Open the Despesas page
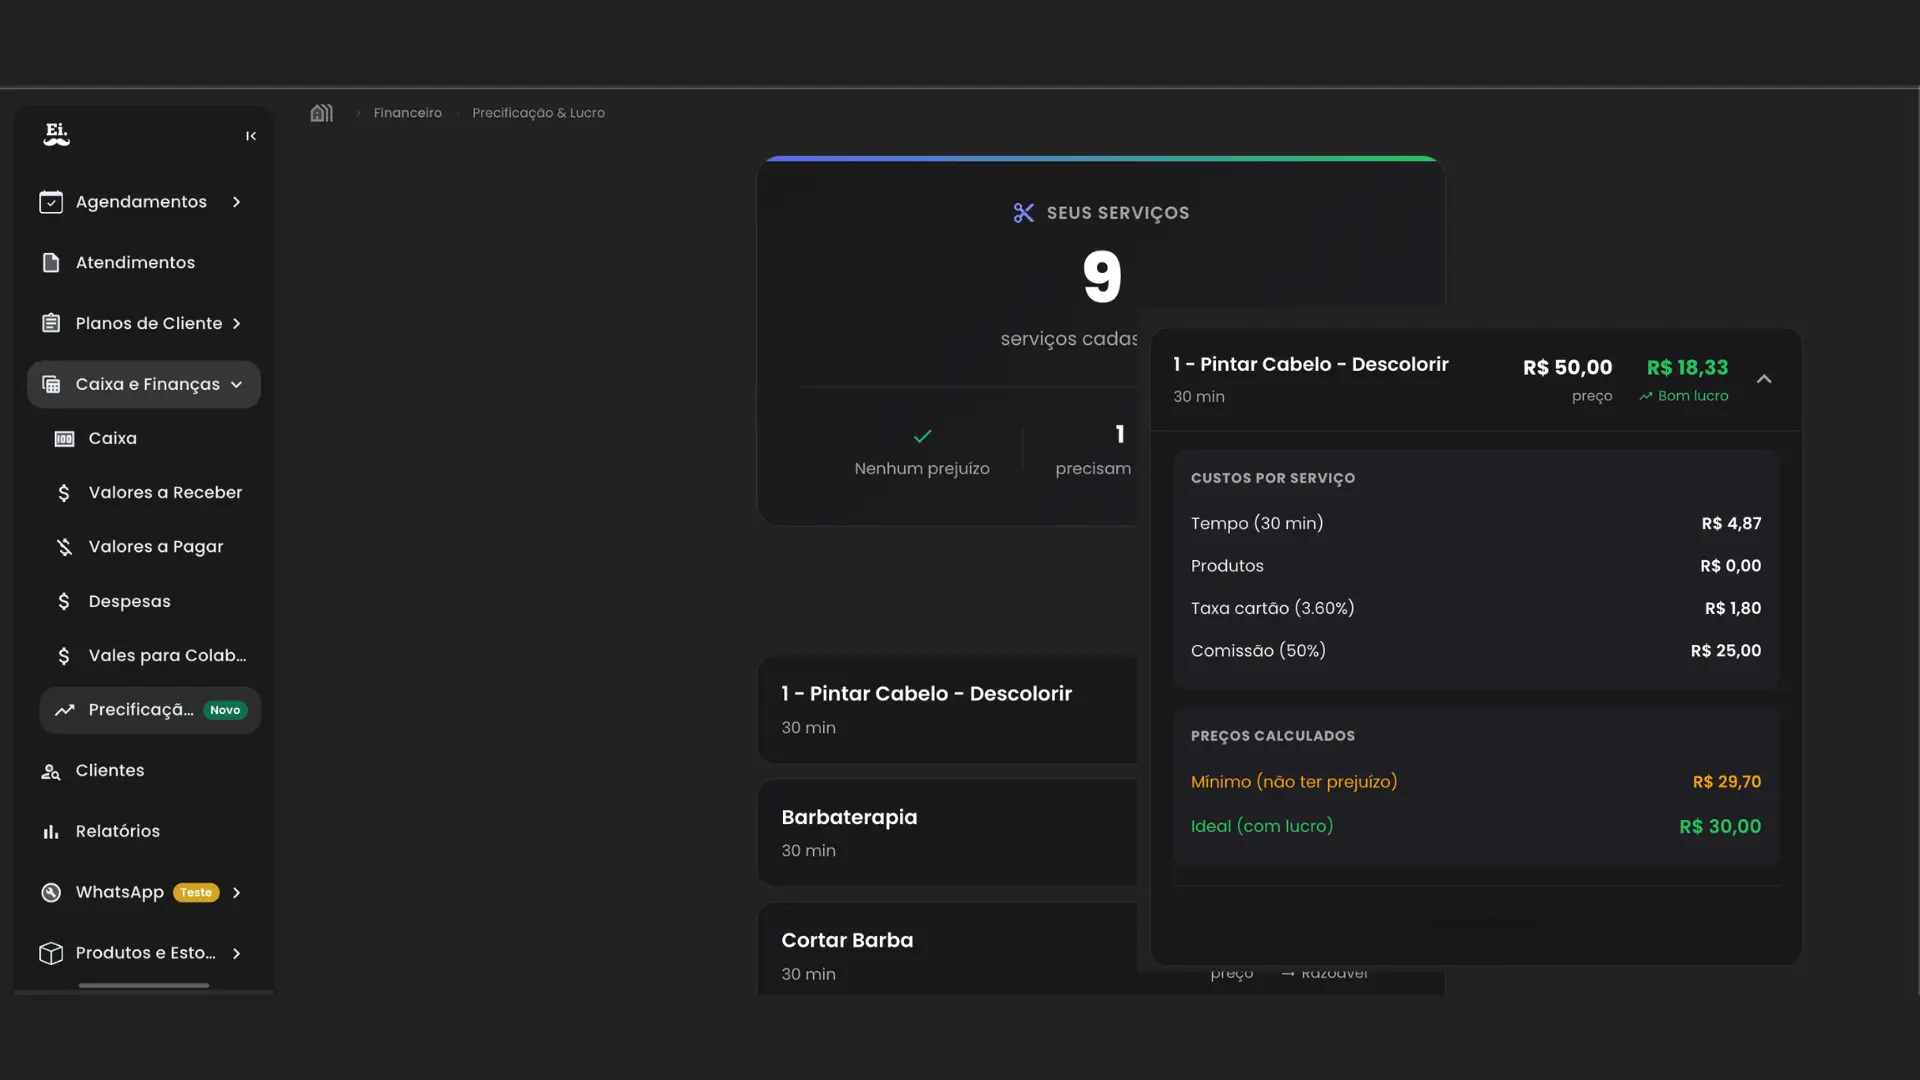1920x1080 pixels. (x=129, y=602)
